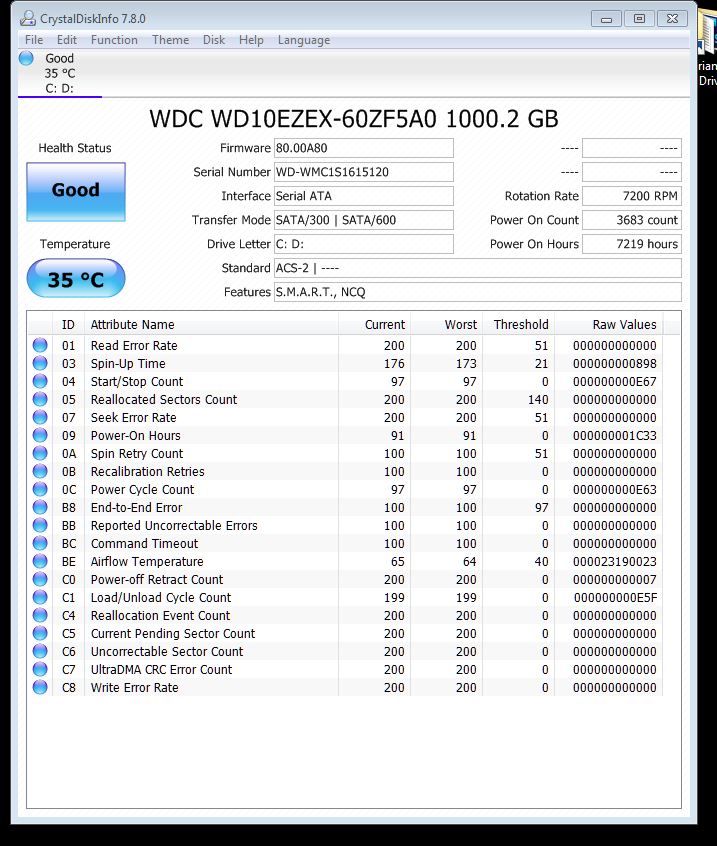Click the Features field S.M.A.R.T., NCQ
This screenshot has height=846, width=717.
477,292
